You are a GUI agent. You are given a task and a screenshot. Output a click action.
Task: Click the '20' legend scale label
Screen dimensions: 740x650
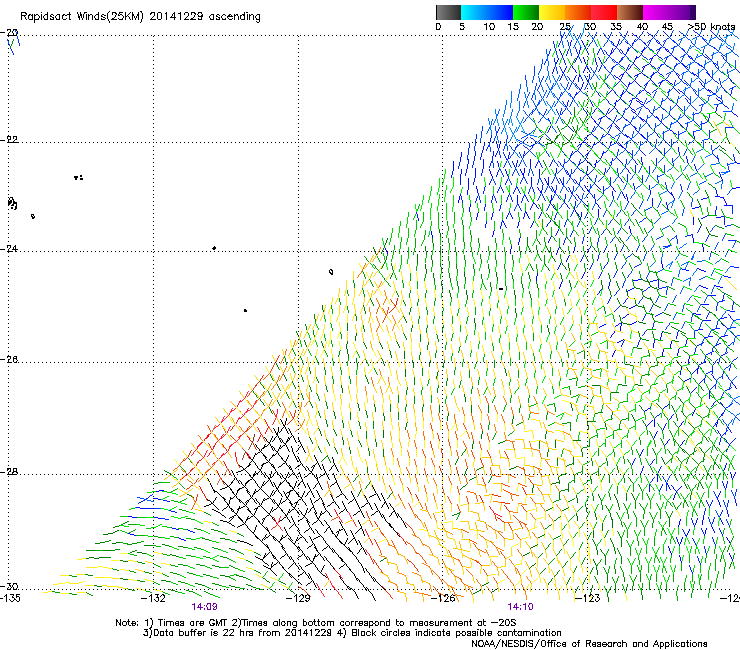[x=537, y=27]
